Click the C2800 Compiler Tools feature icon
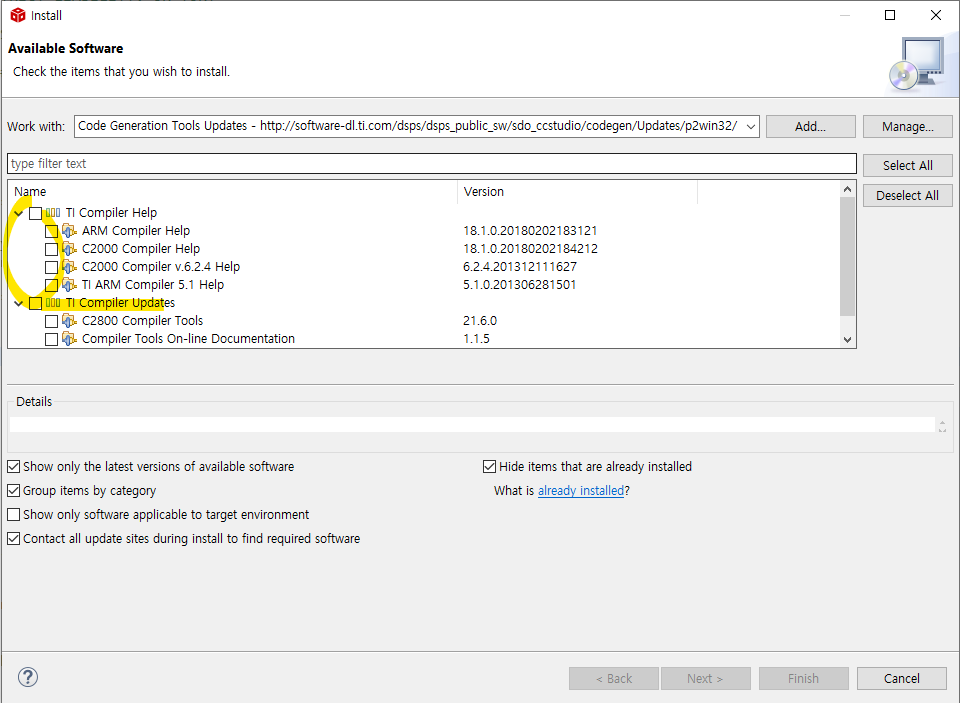Viewport: 960px width, 703px height. click(x=69, y=321)
